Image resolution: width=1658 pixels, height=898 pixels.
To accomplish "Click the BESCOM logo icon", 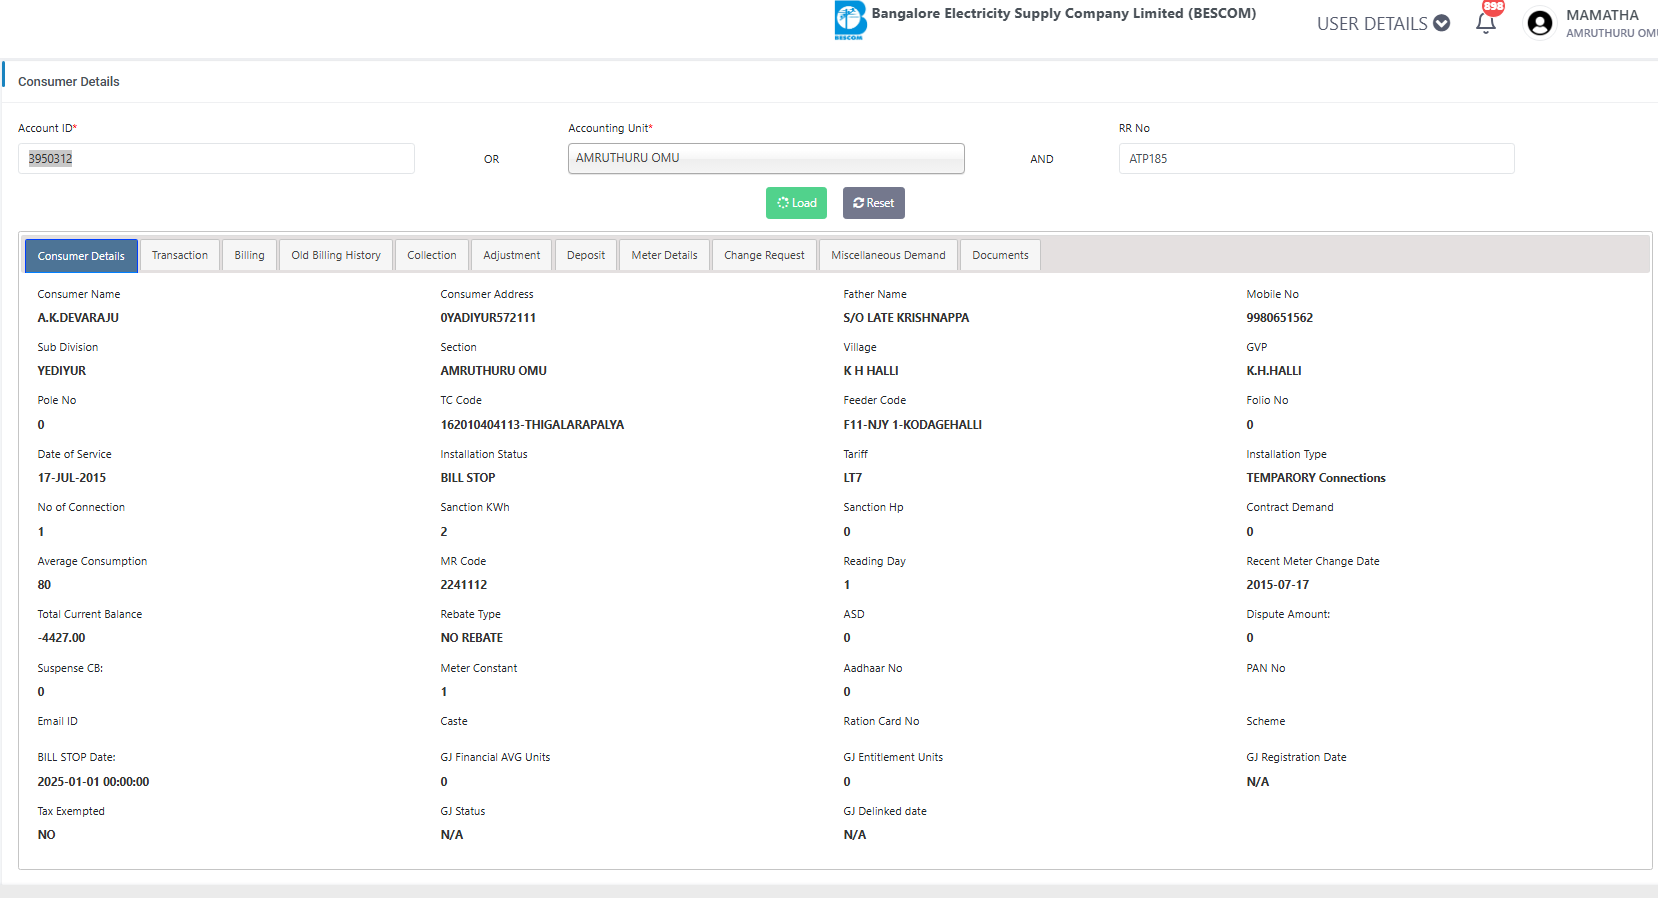I will pos(850,20).
